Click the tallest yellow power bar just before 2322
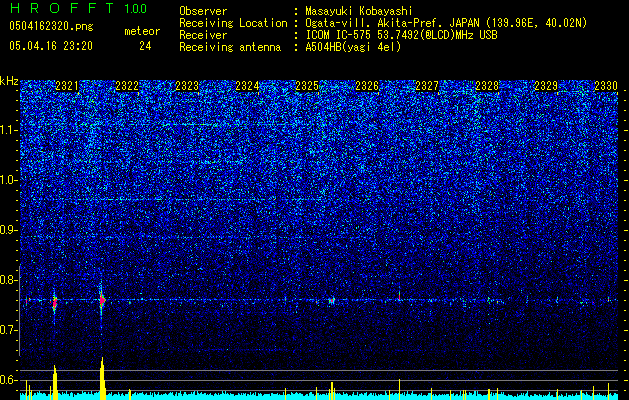This screenshot has height=400, width=629. 103,378
